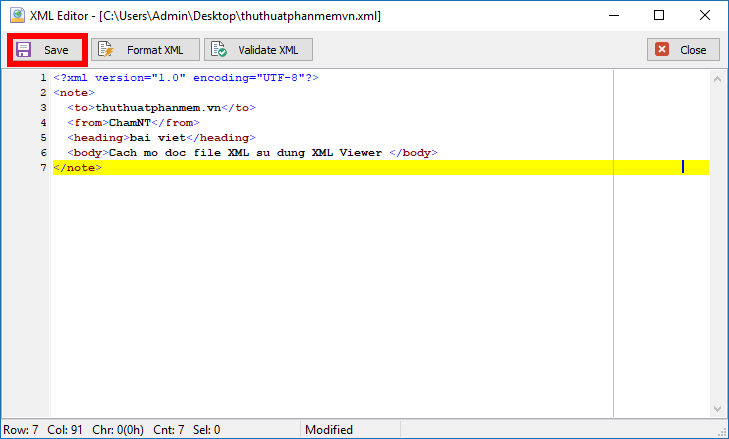Close the window using title bar X
Viewport: 729px width, 439px height.
click(x=705, y=16)
